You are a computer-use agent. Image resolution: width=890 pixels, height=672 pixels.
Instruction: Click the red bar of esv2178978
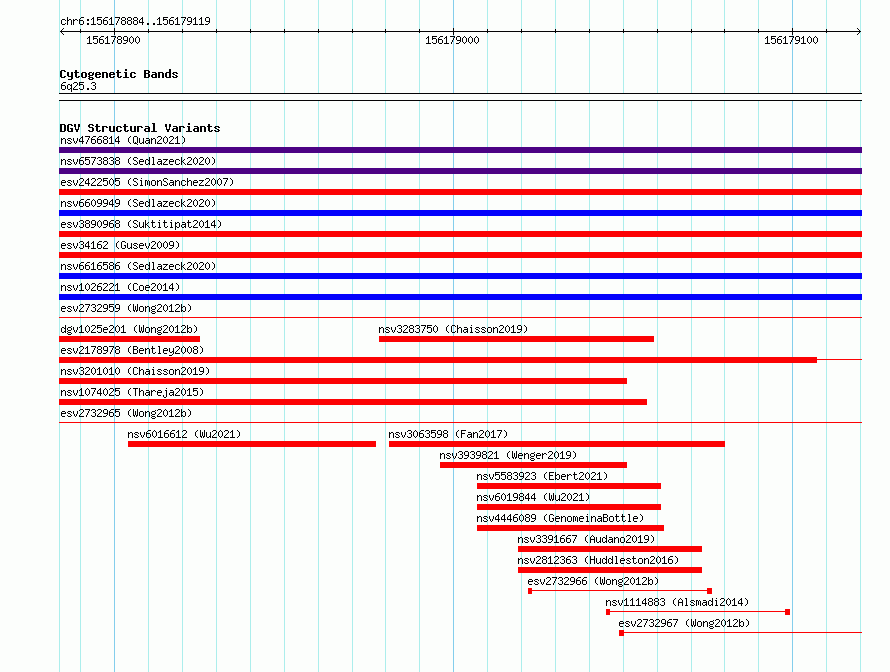pyautogui.click(x=438, y=360)
